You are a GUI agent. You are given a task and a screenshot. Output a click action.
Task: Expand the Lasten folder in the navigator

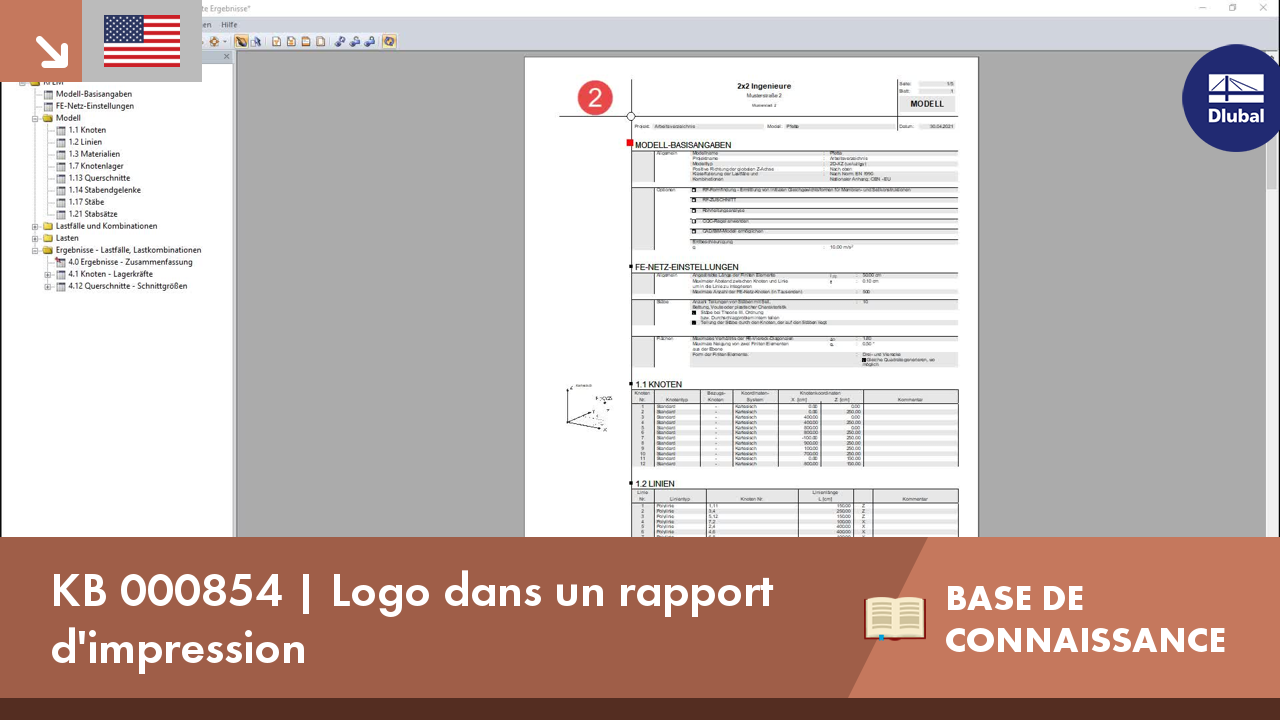coord(34,237)
